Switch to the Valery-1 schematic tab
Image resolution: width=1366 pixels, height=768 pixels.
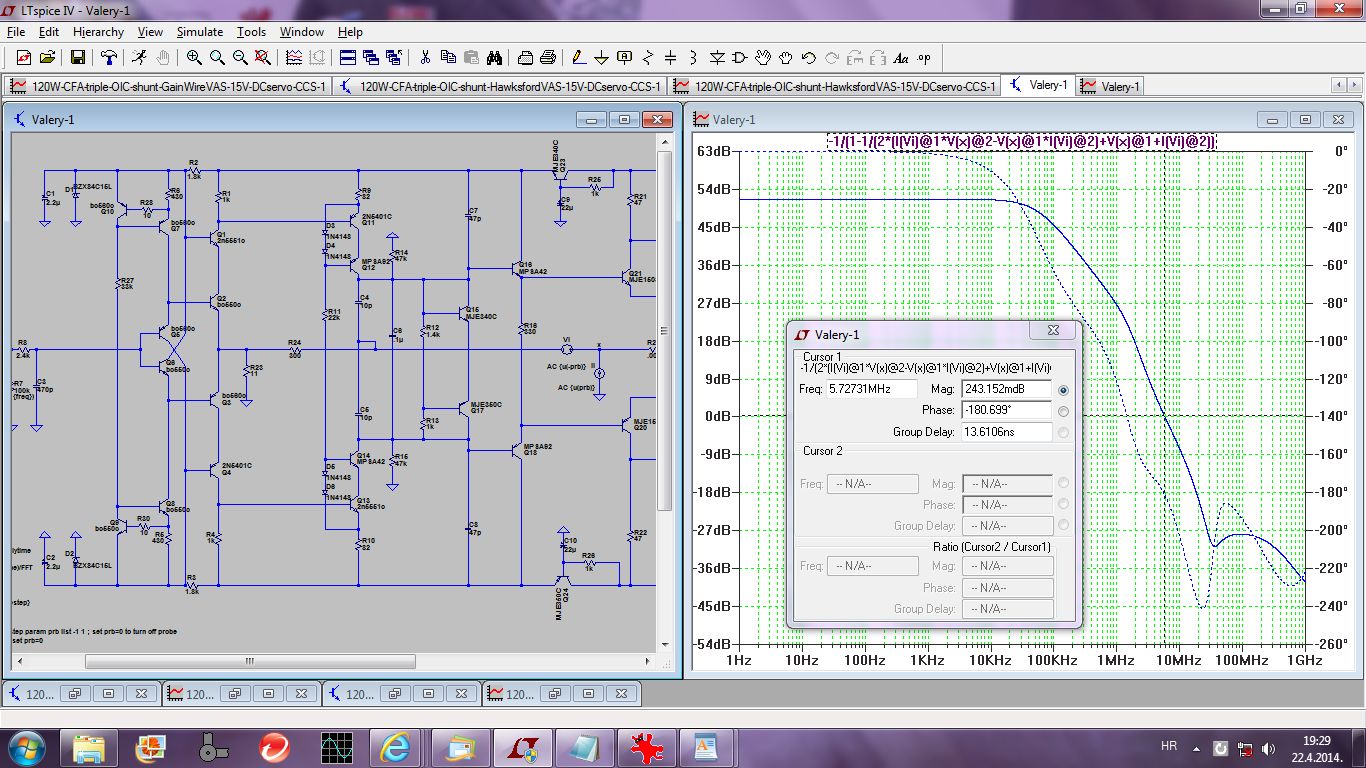[1038, 85]
